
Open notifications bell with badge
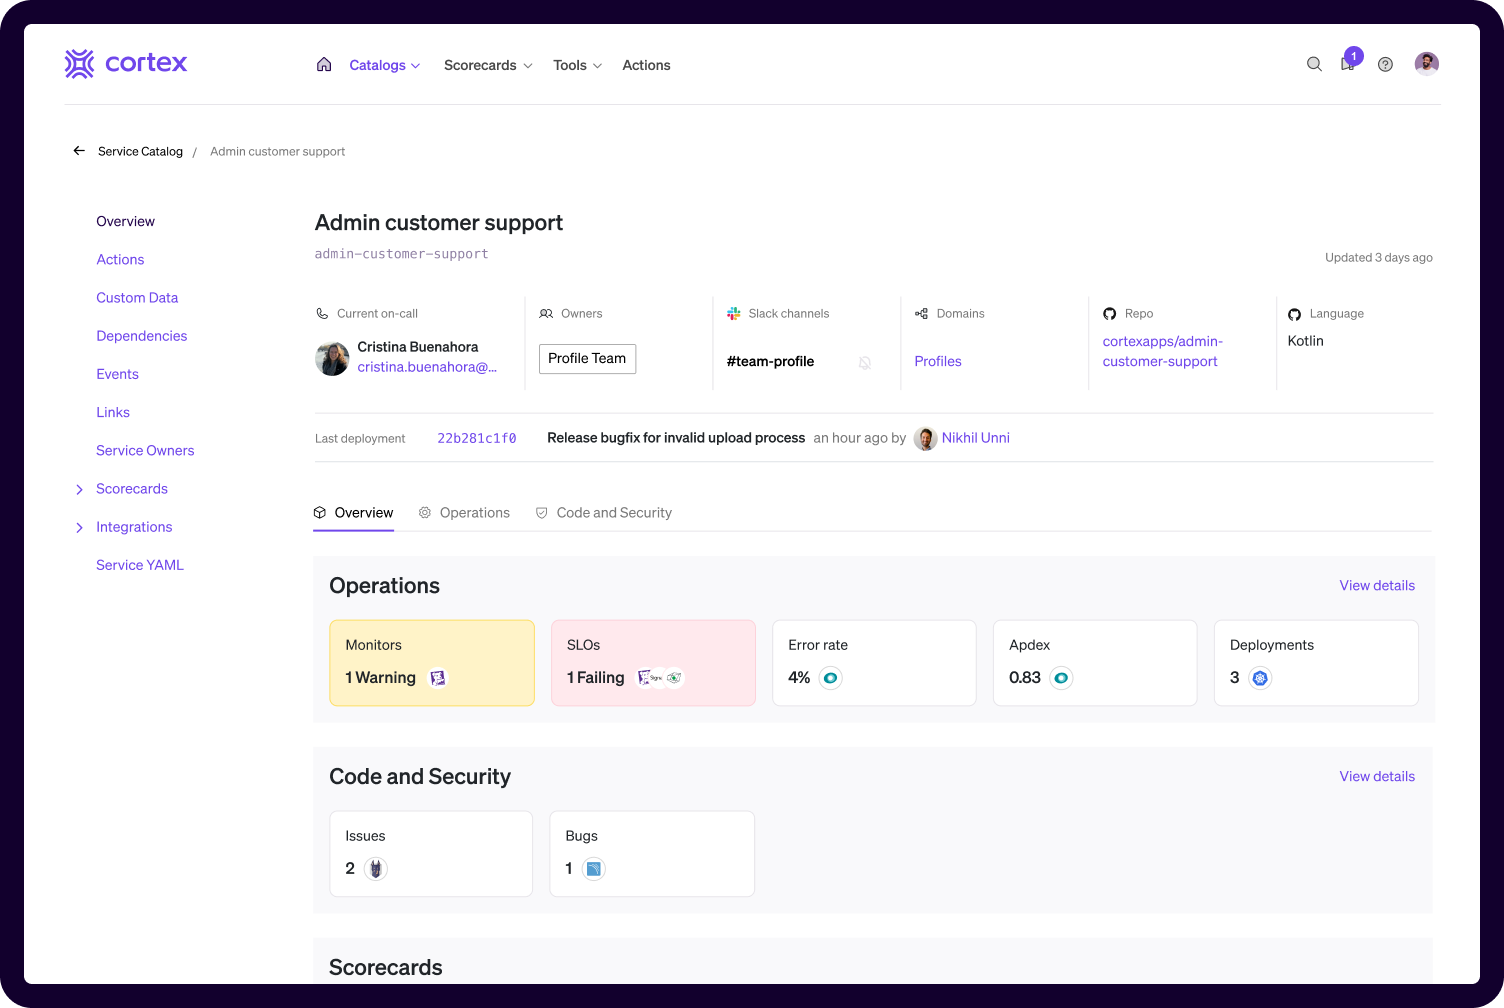click(x=1348, y=63)
